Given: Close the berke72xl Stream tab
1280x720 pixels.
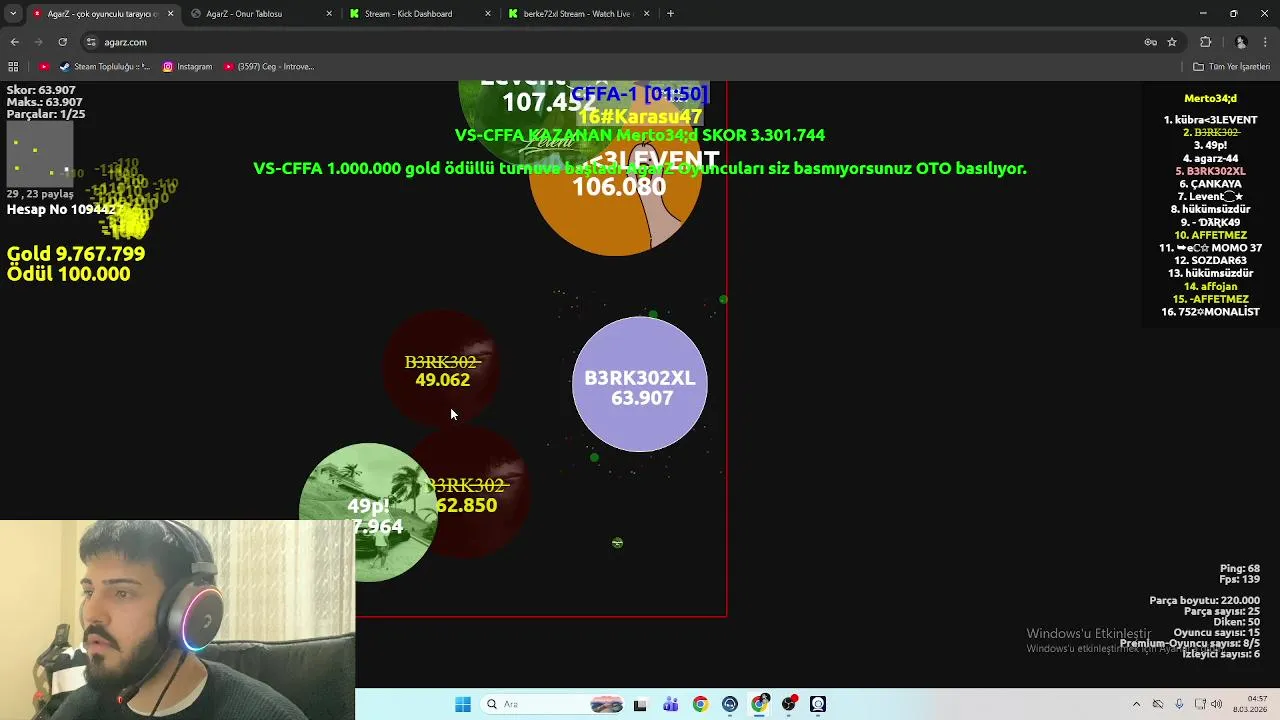Looking at the screenshot, I should (646, 14).
